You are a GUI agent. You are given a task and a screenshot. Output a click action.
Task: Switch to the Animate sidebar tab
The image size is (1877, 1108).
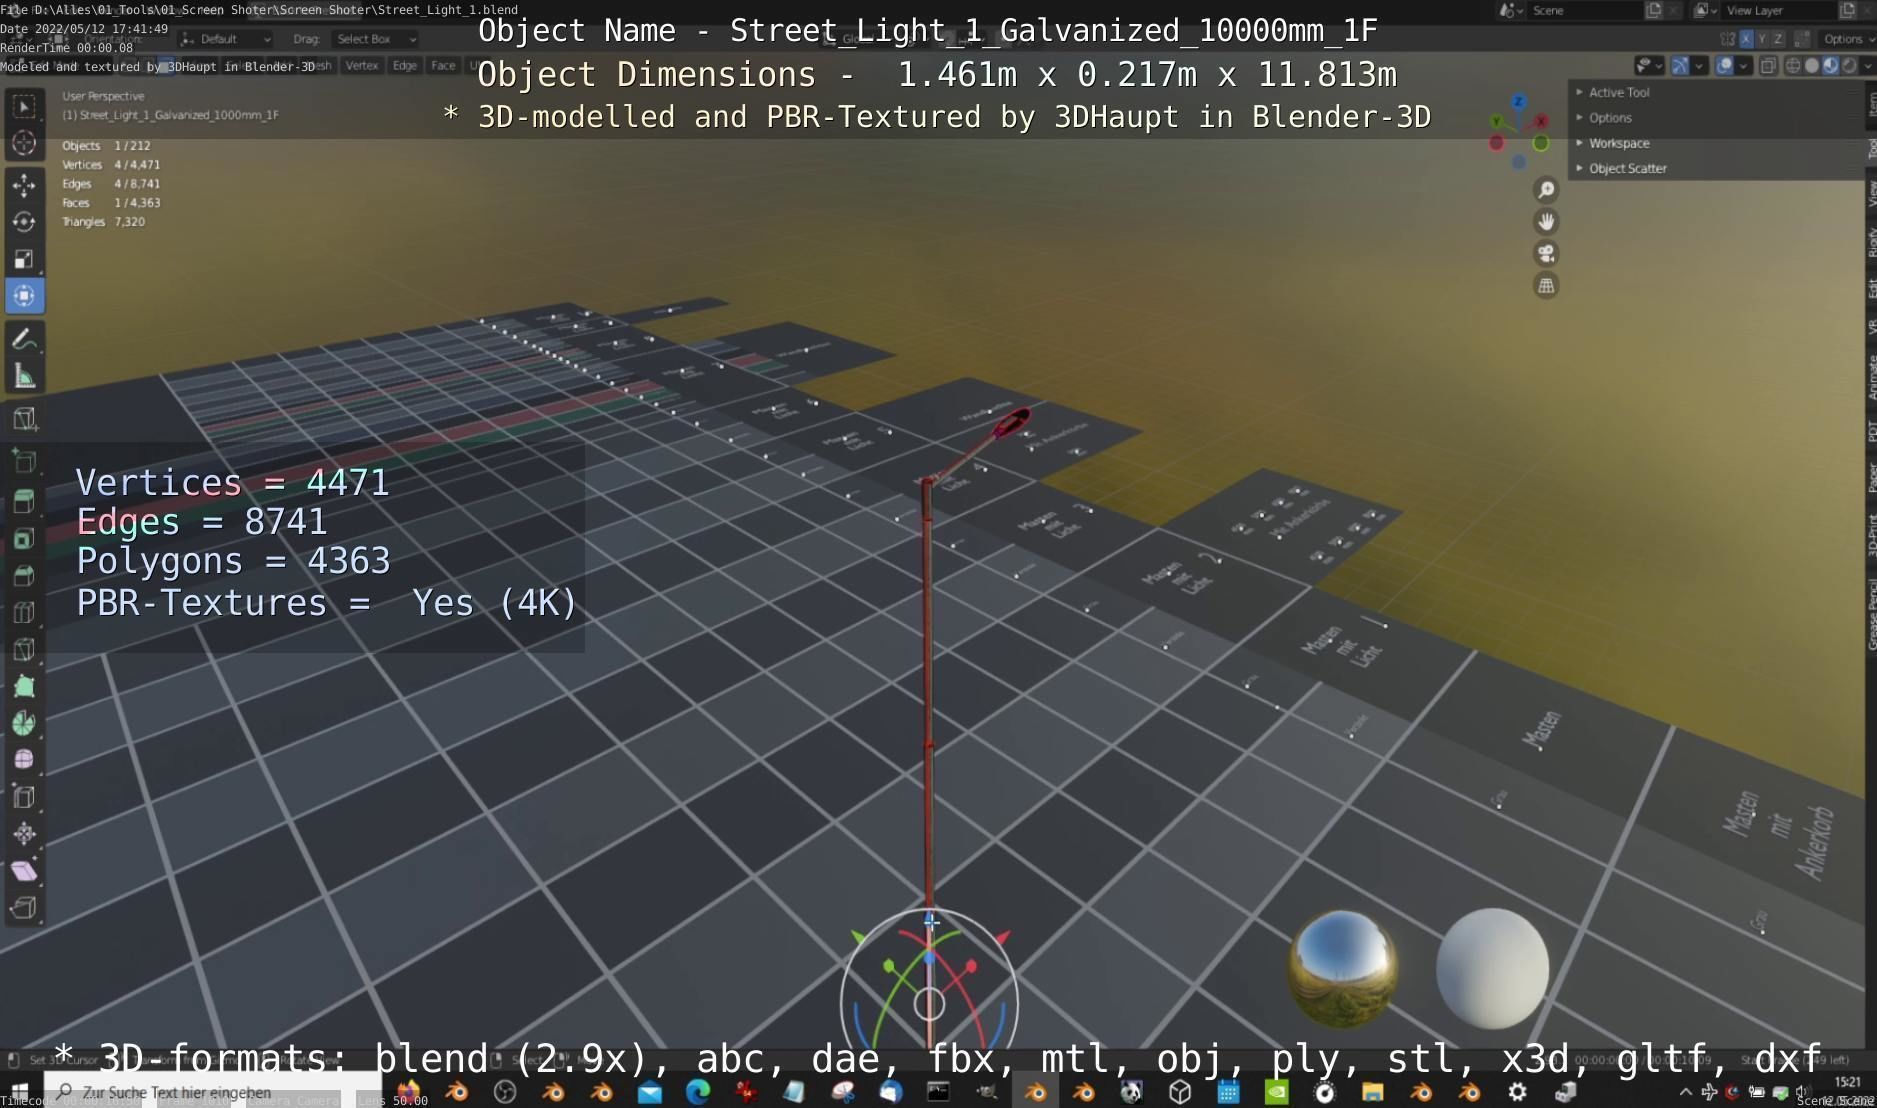[1870, 379]
